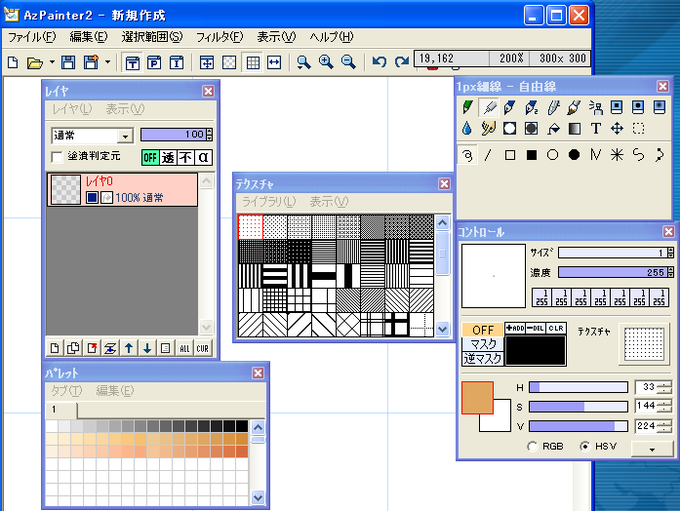The height and width of the screenshot is (511, 680).
Task: Choose the hollow circle draw shape
Action: (552, 154)
